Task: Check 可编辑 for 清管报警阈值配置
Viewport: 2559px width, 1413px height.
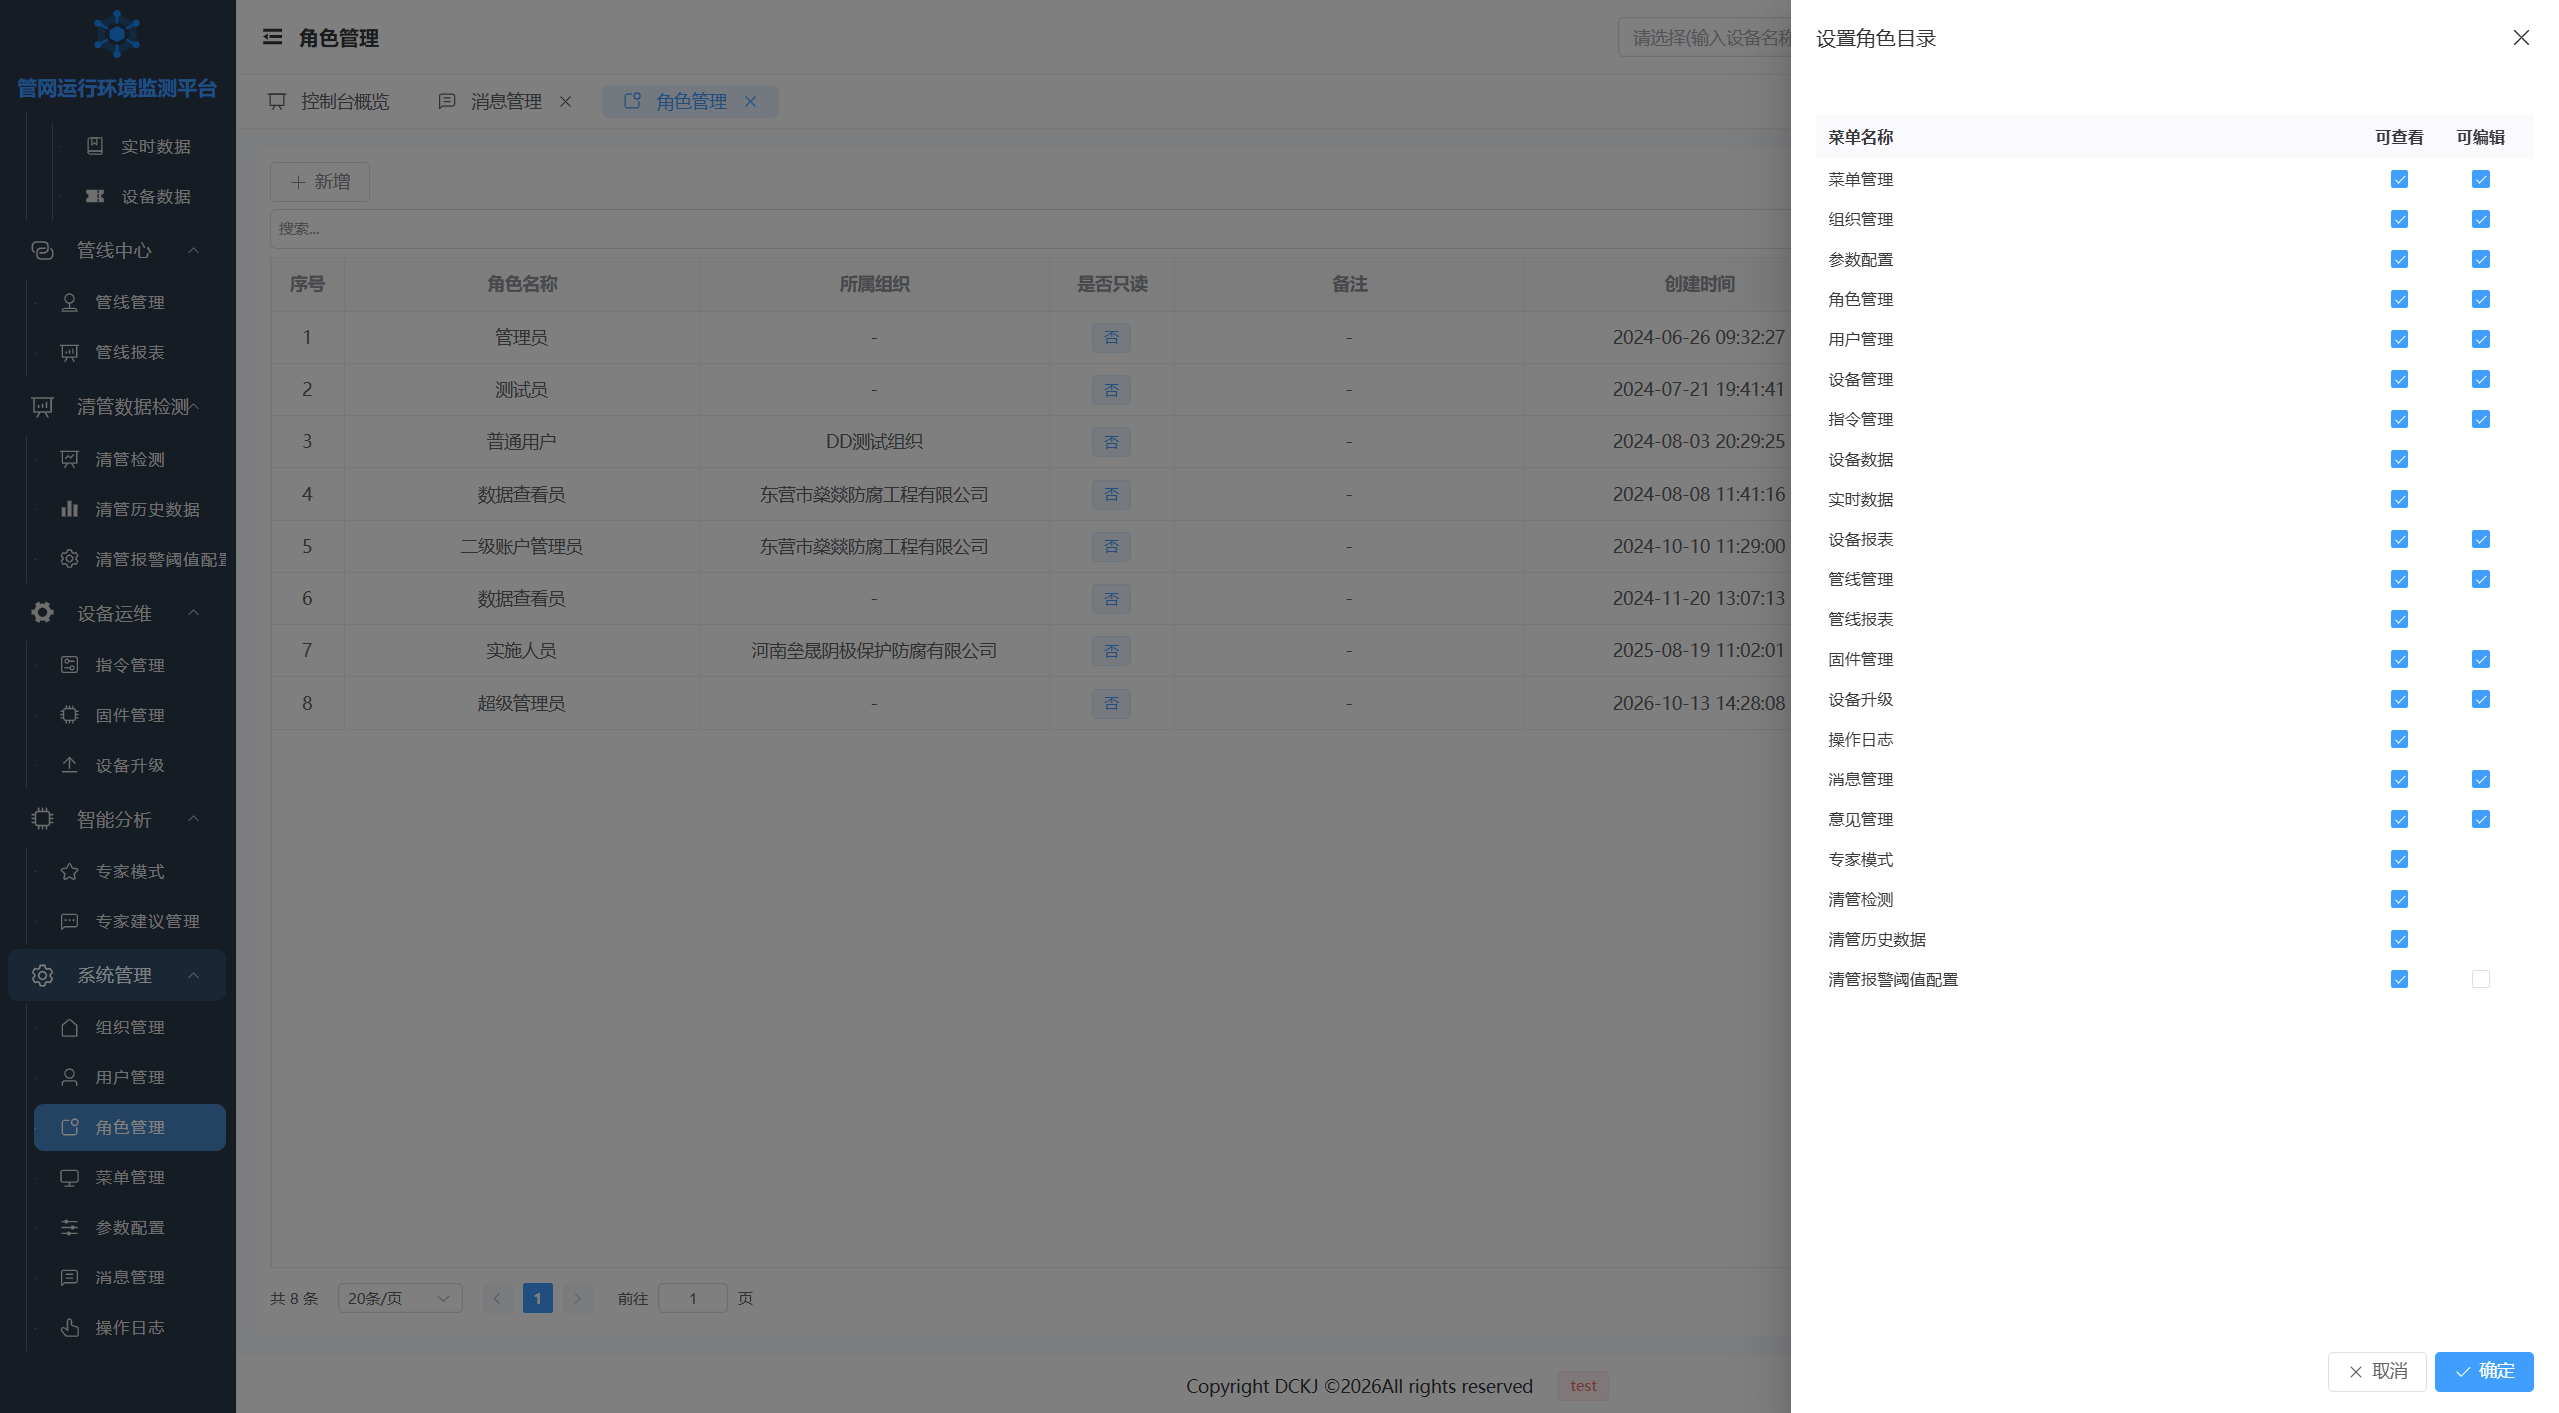Action: tap(2481, 979)
